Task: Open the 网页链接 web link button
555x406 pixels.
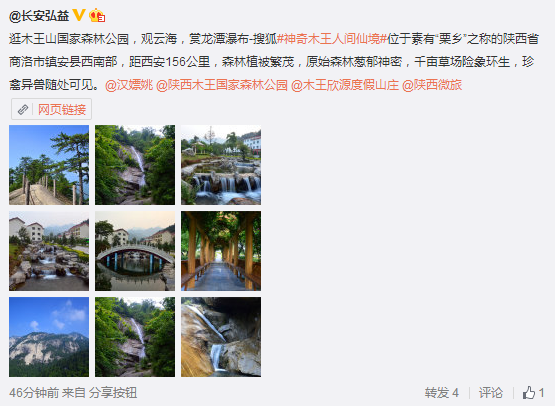Action: [51, 109]
